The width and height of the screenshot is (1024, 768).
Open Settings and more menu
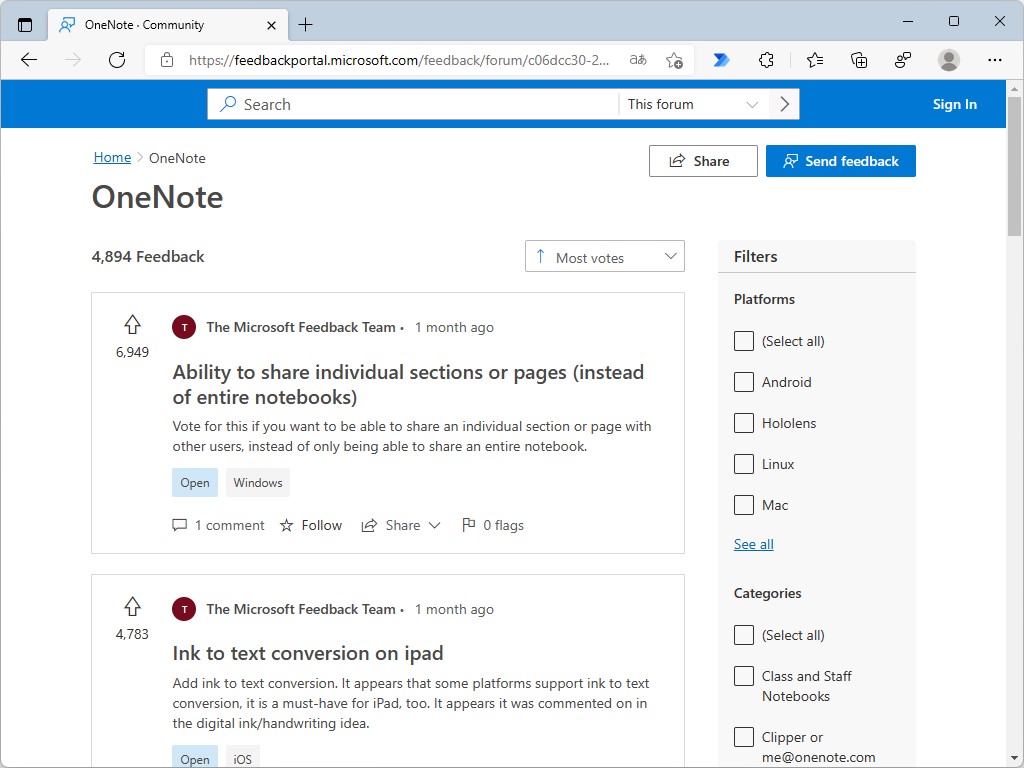point(995,60)
